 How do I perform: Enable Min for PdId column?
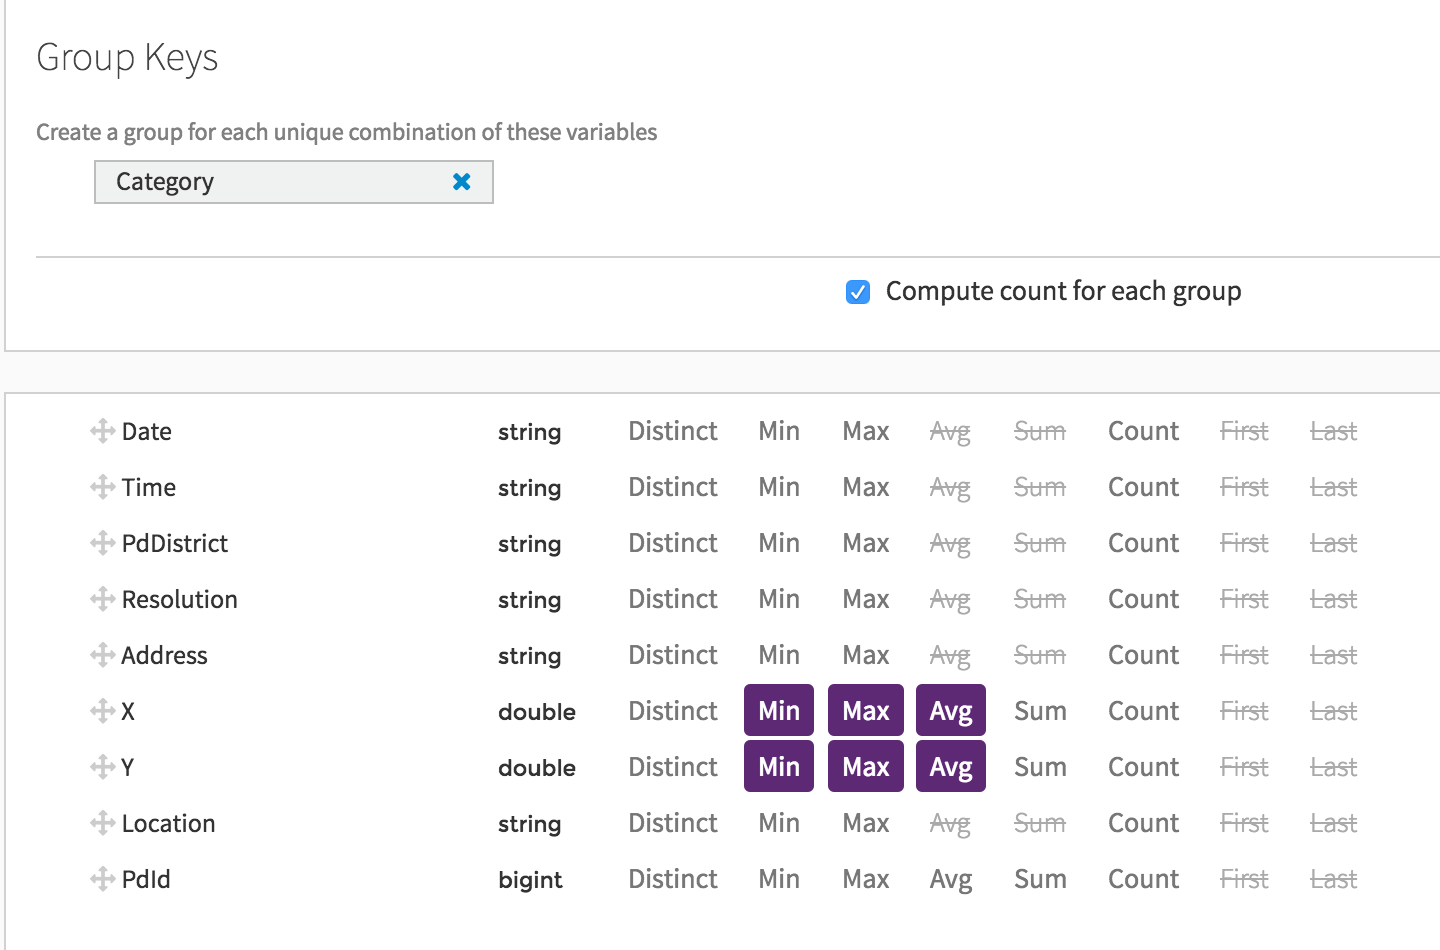coord(779,879)
